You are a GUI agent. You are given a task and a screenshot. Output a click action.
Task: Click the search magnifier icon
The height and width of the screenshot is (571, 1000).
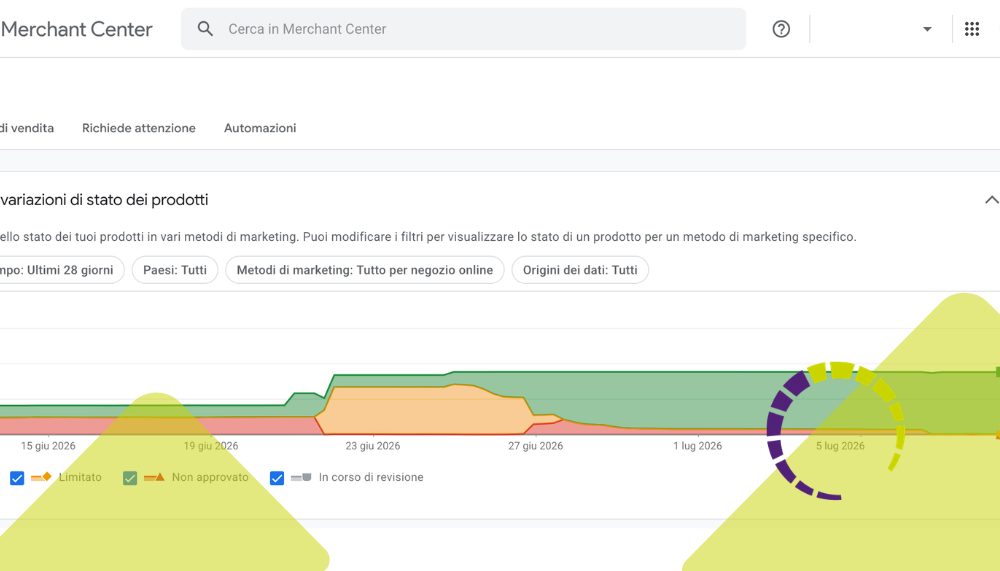pyautogui.click(x=205, y=29)
